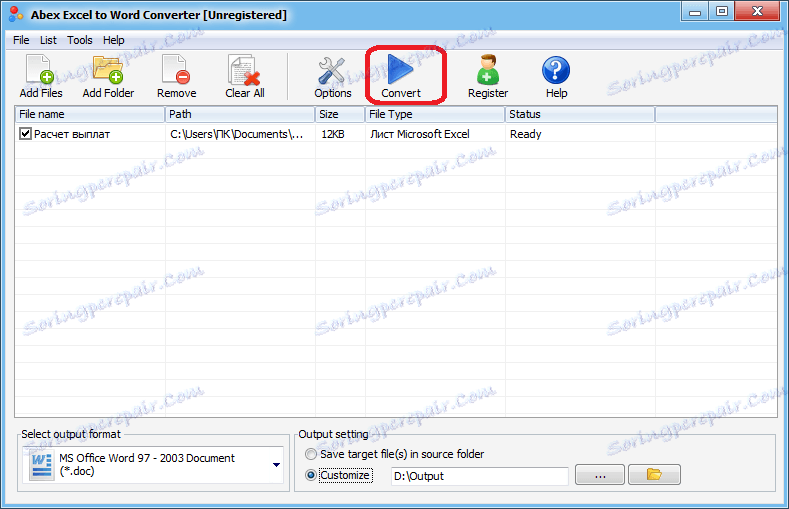Remove the selected file from the list
789x509 pixels.
(x=176, y=76)
